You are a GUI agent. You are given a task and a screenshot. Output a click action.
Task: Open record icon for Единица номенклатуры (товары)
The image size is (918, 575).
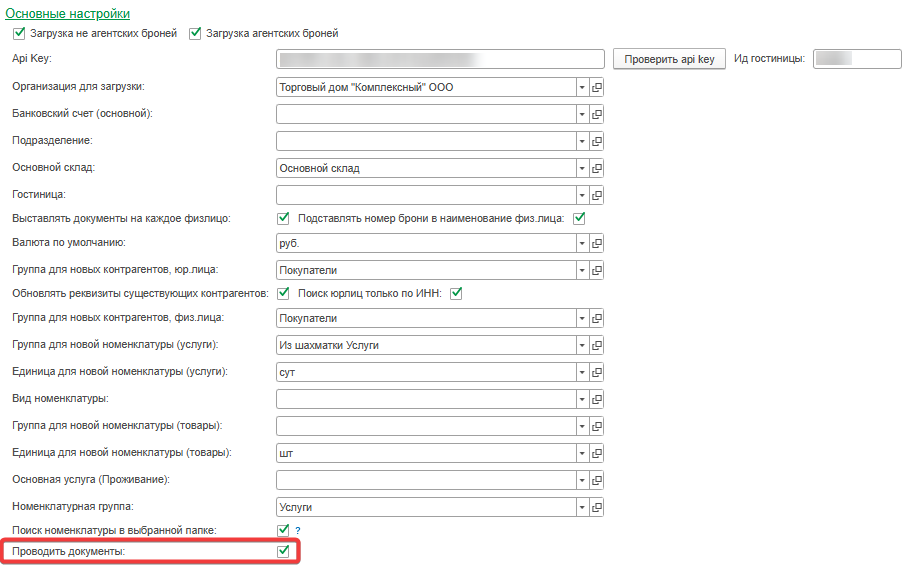[597, 453]
